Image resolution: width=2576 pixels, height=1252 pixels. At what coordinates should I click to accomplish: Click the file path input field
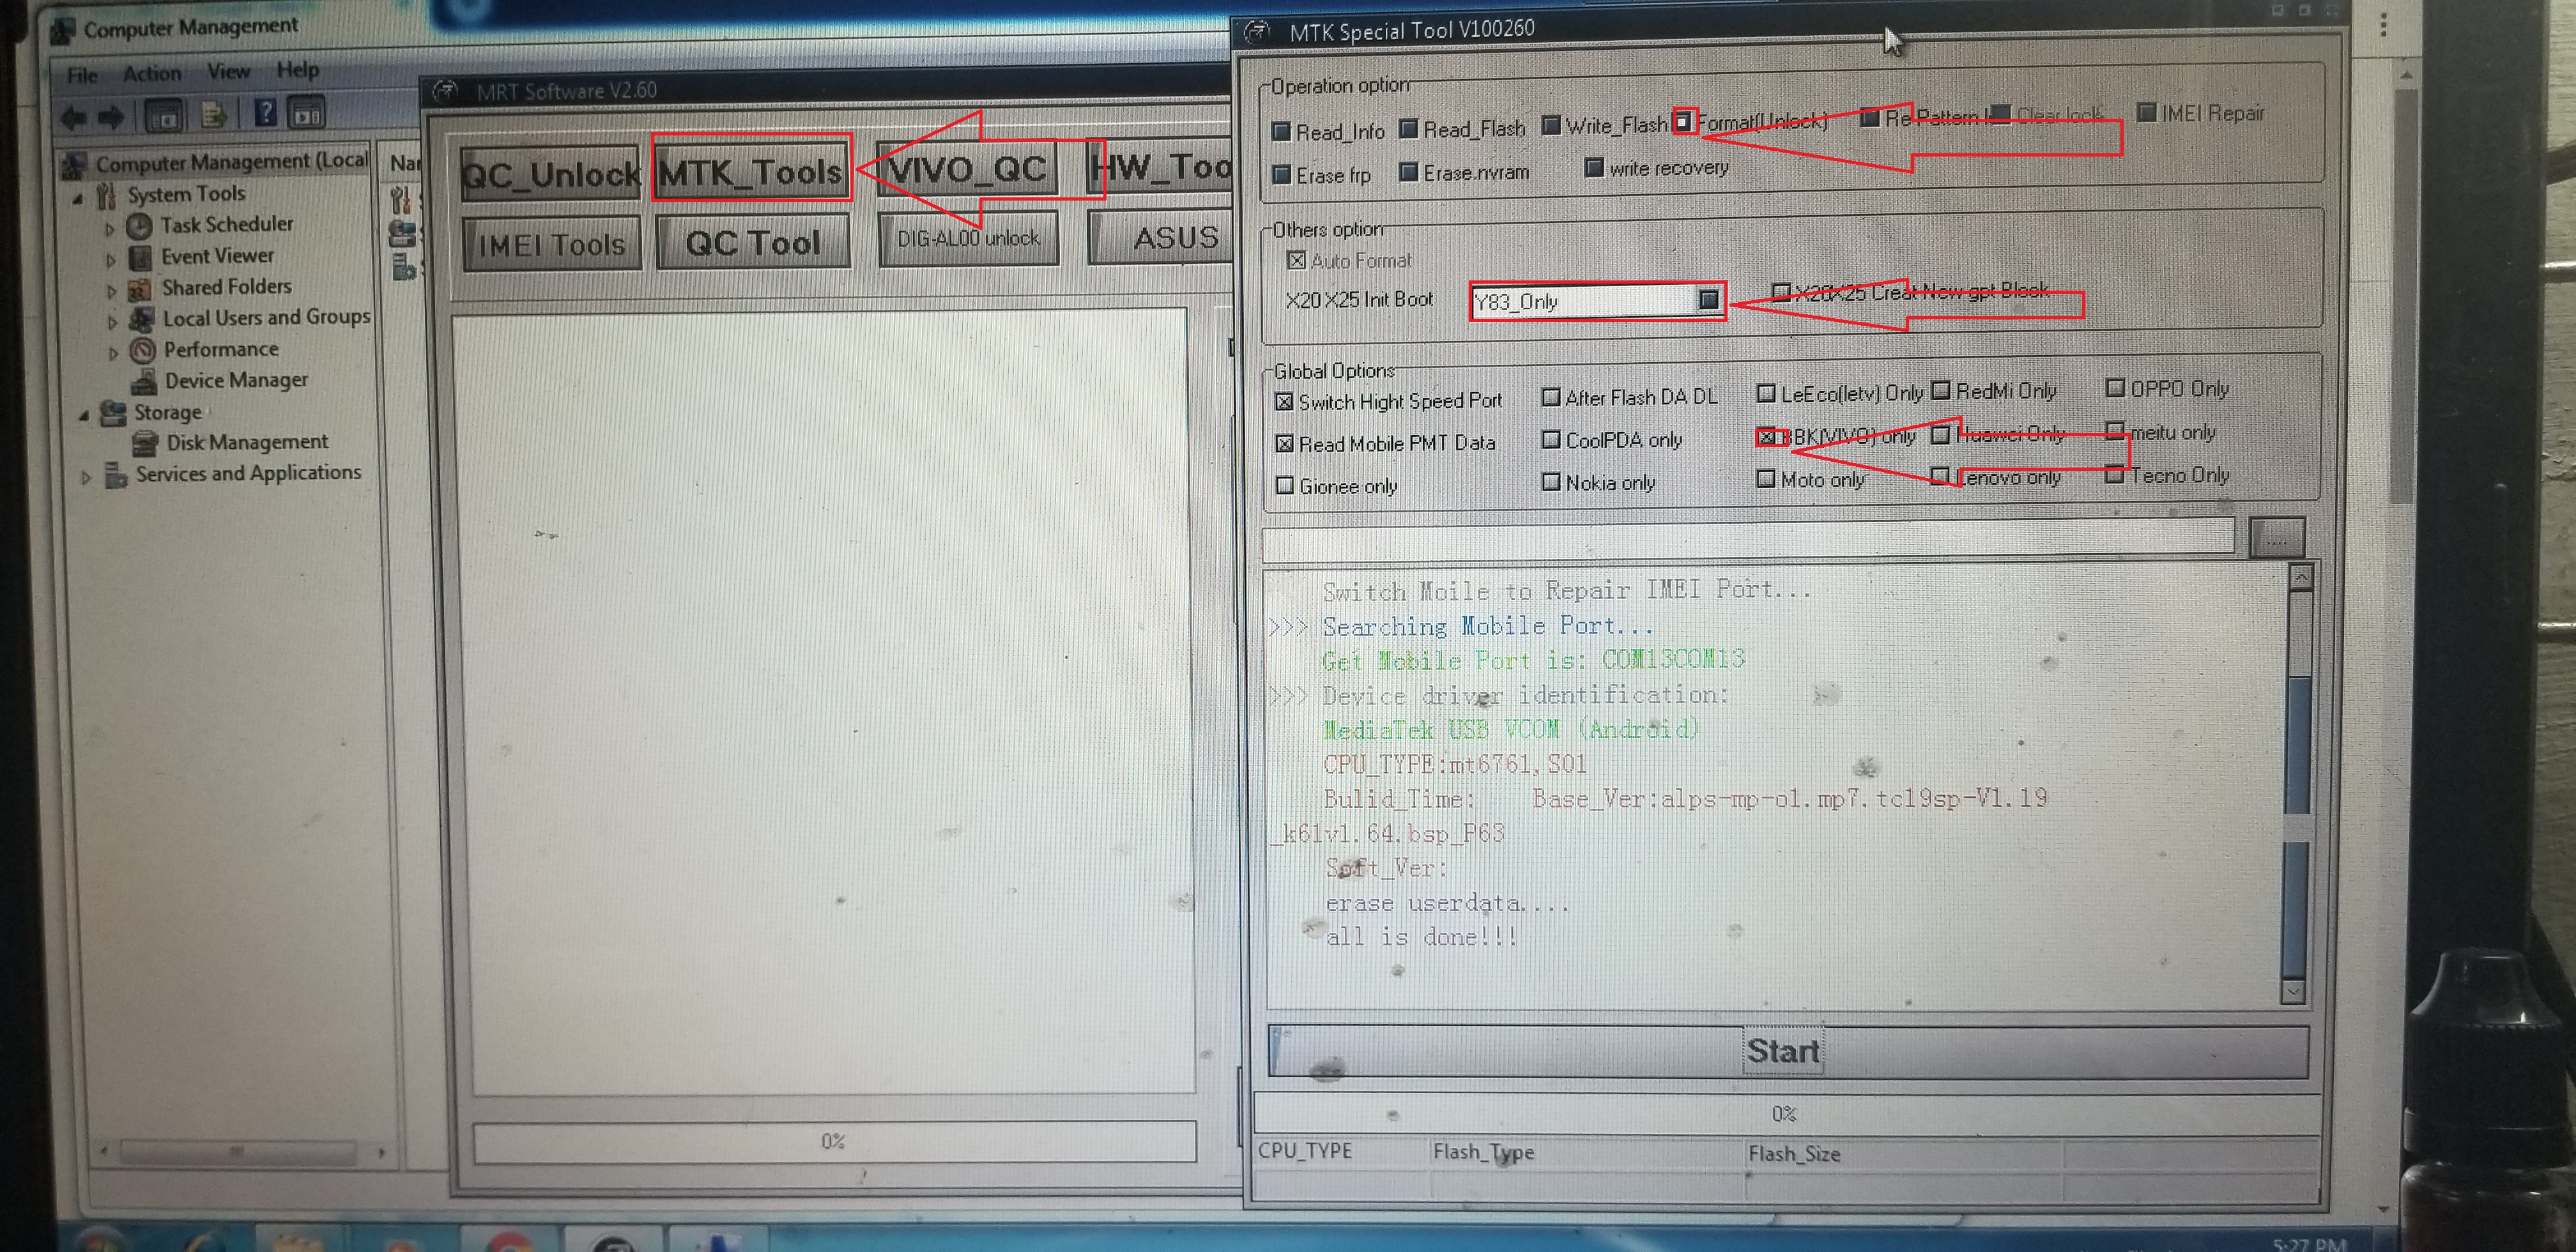[1747, 539]
